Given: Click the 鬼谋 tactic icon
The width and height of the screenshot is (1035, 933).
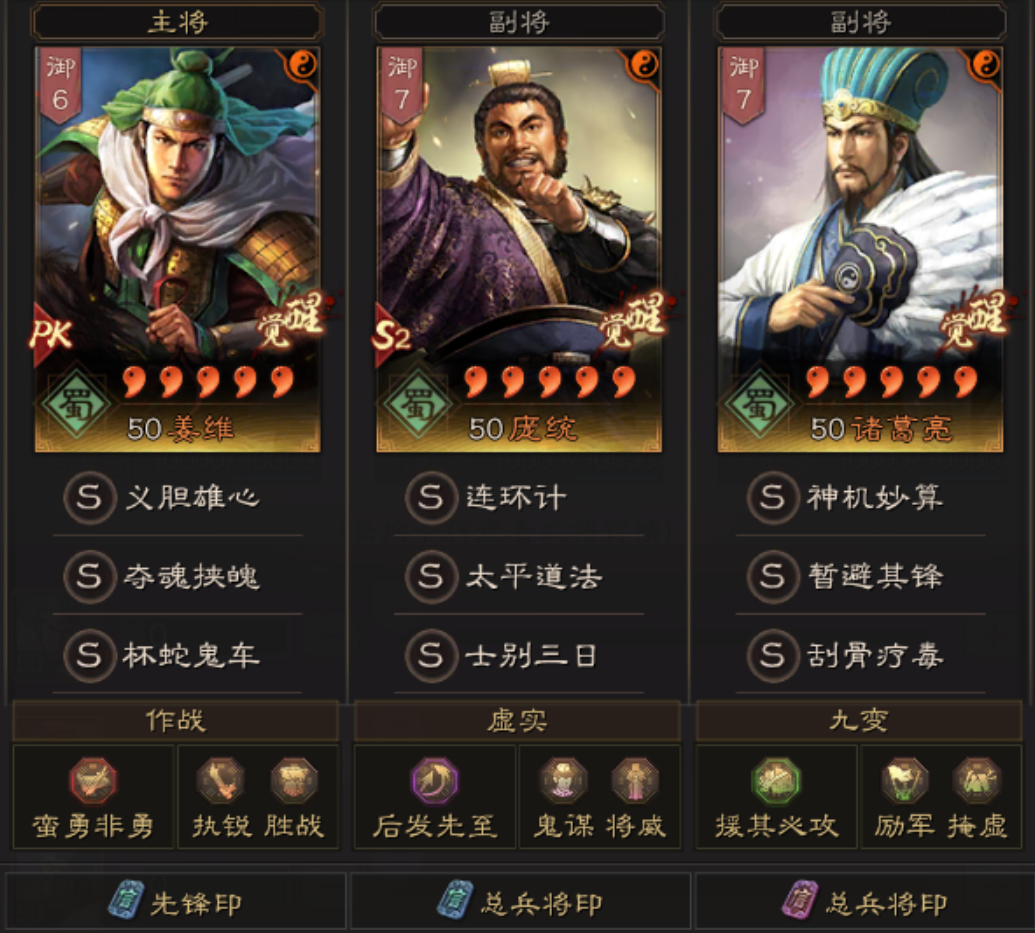Looking at the screenshot, I should click(563, 780).
